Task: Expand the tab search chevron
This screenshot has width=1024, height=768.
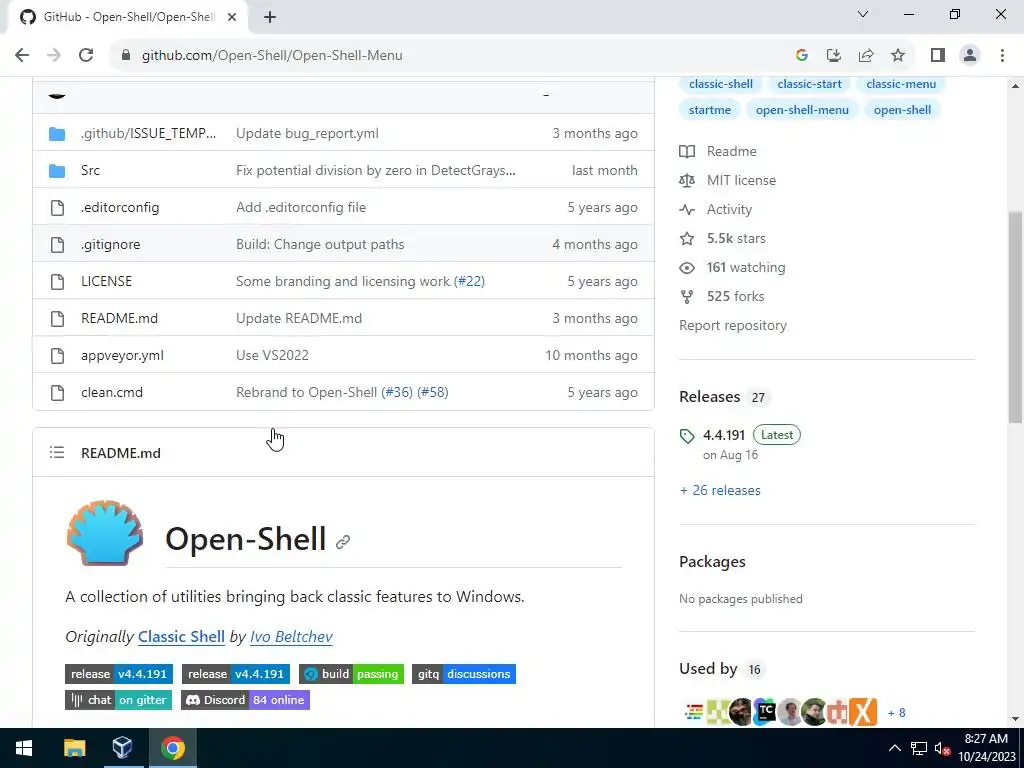Action: pyautogui.click(x=863, y=14)
